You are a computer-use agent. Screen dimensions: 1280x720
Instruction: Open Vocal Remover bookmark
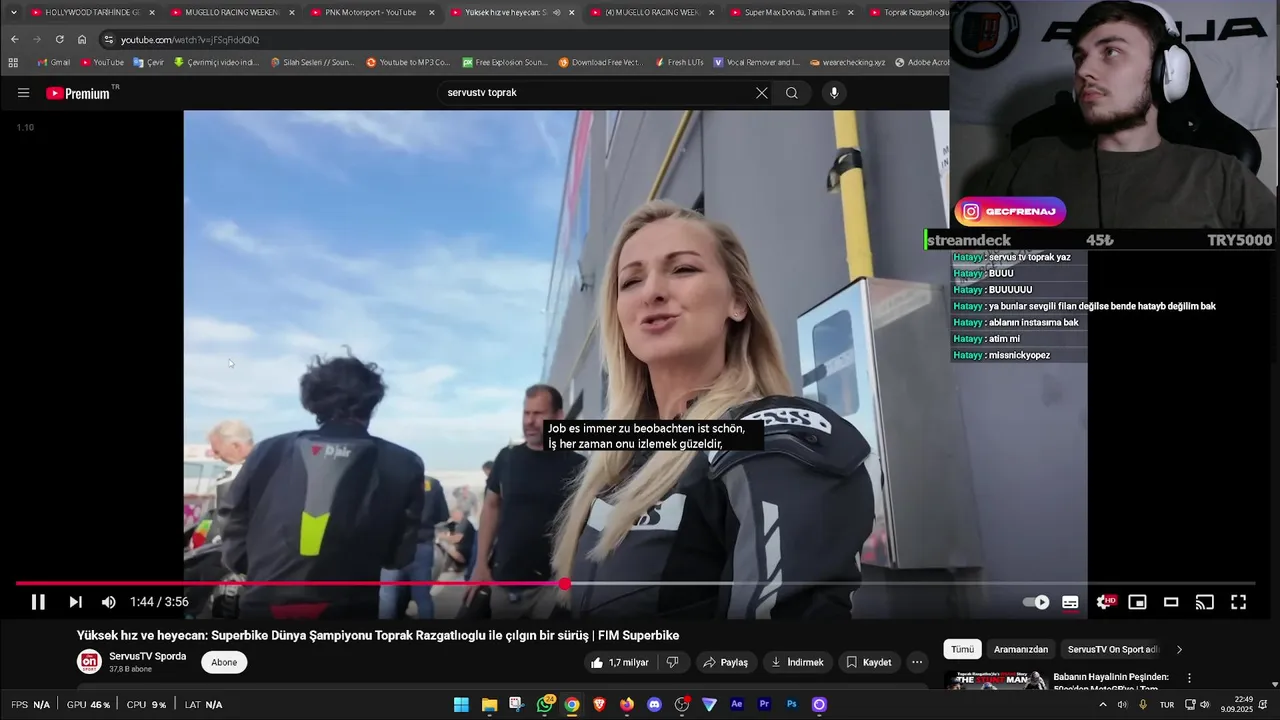coord(757,62)
